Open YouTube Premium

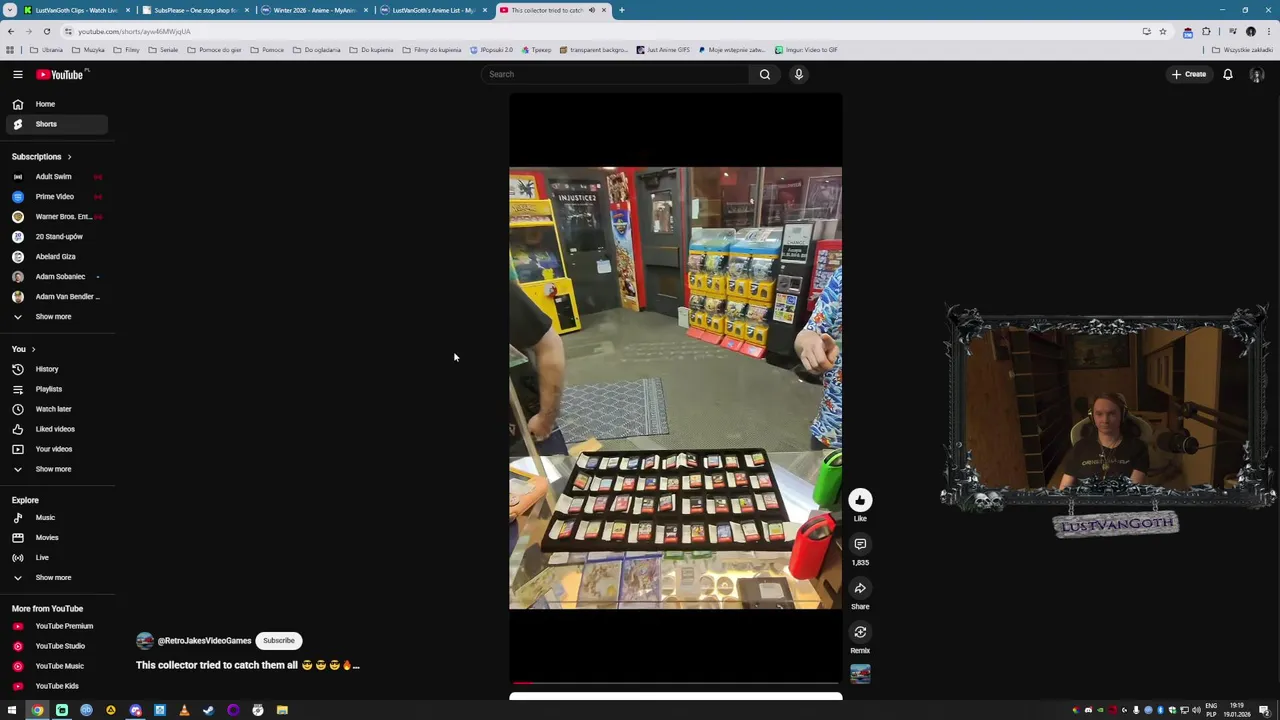57,626
